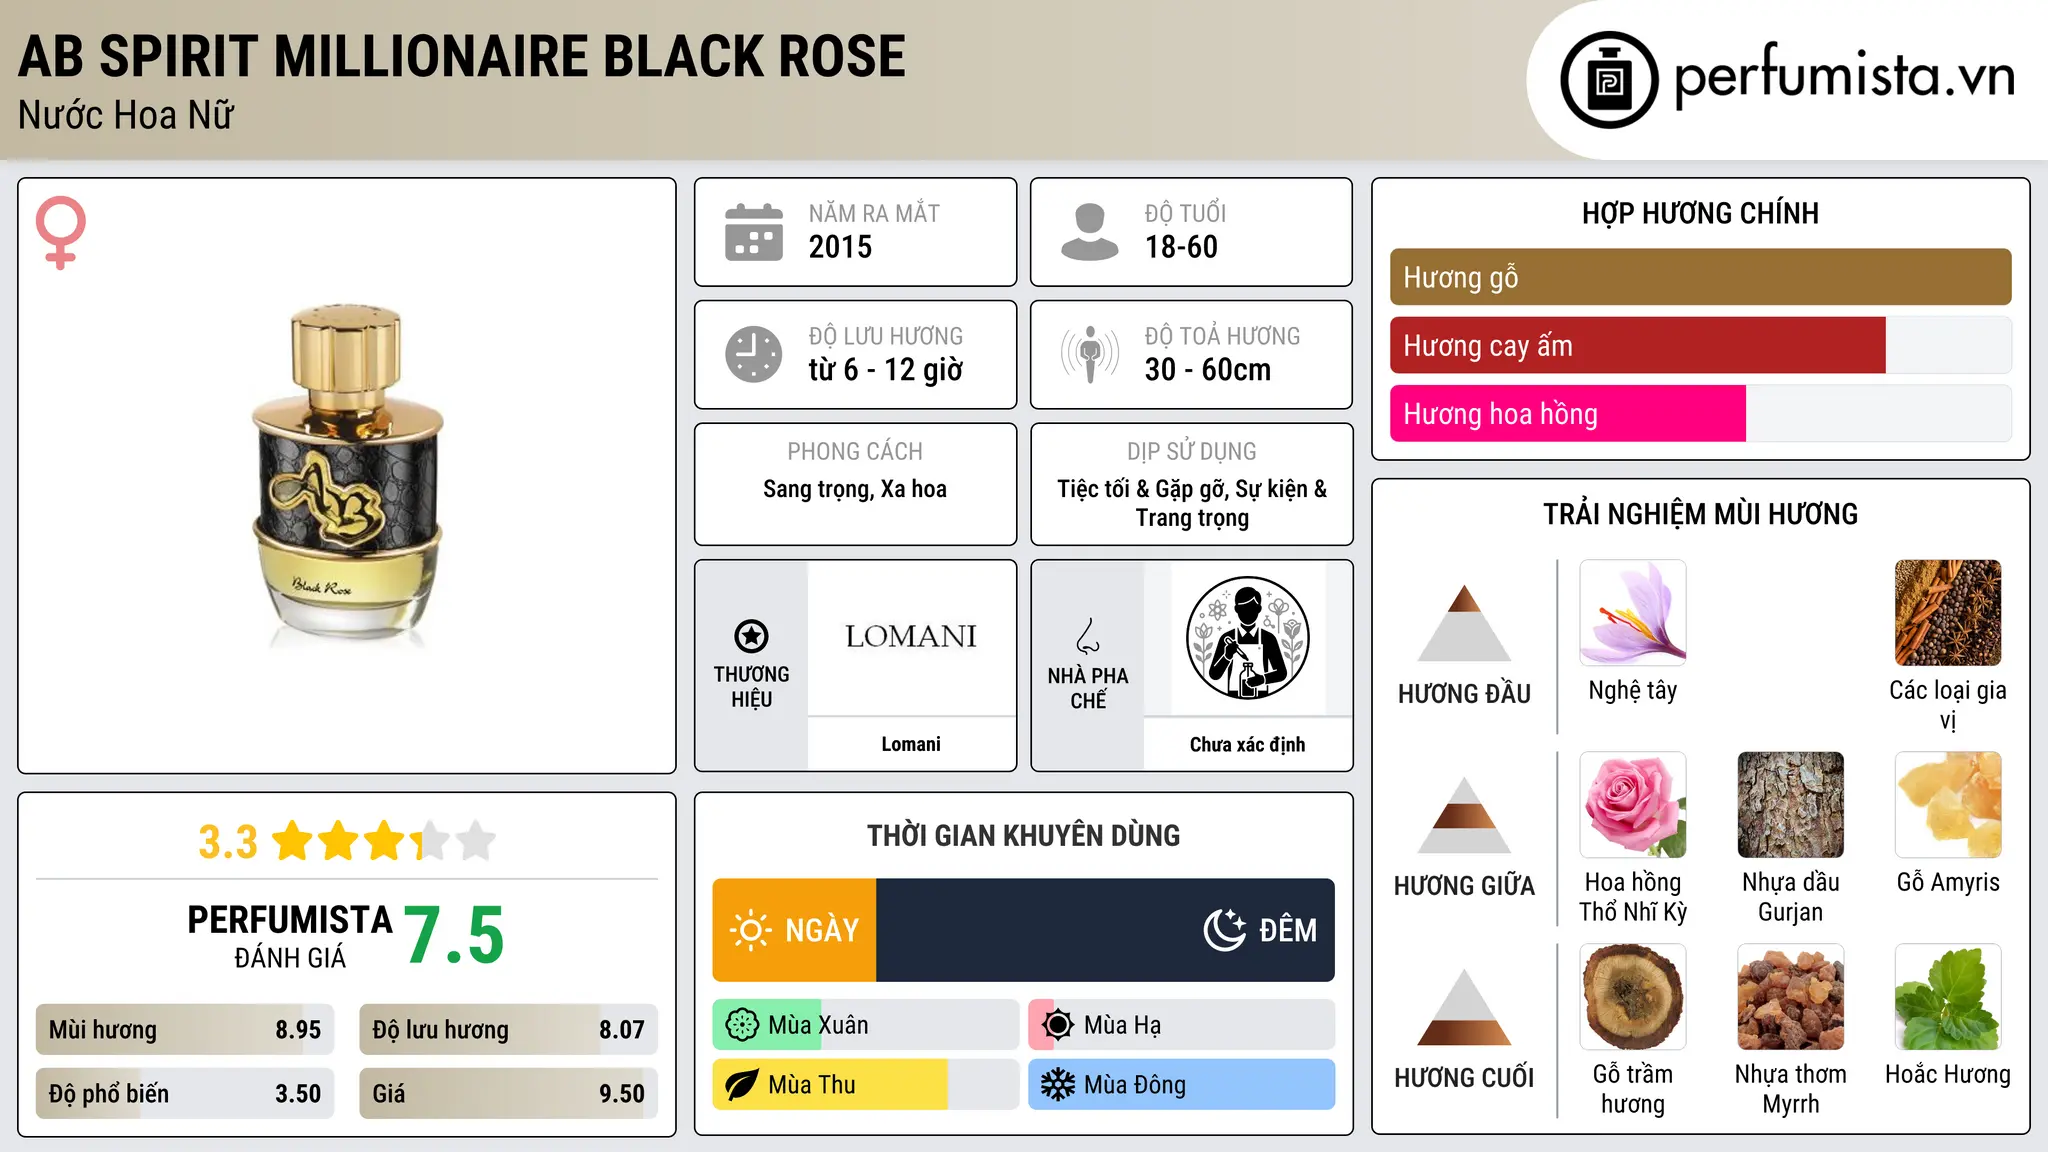Click the sillage value 30 - 60cm
Screen dimensions: 2048x1152
tap(1207, 370)
